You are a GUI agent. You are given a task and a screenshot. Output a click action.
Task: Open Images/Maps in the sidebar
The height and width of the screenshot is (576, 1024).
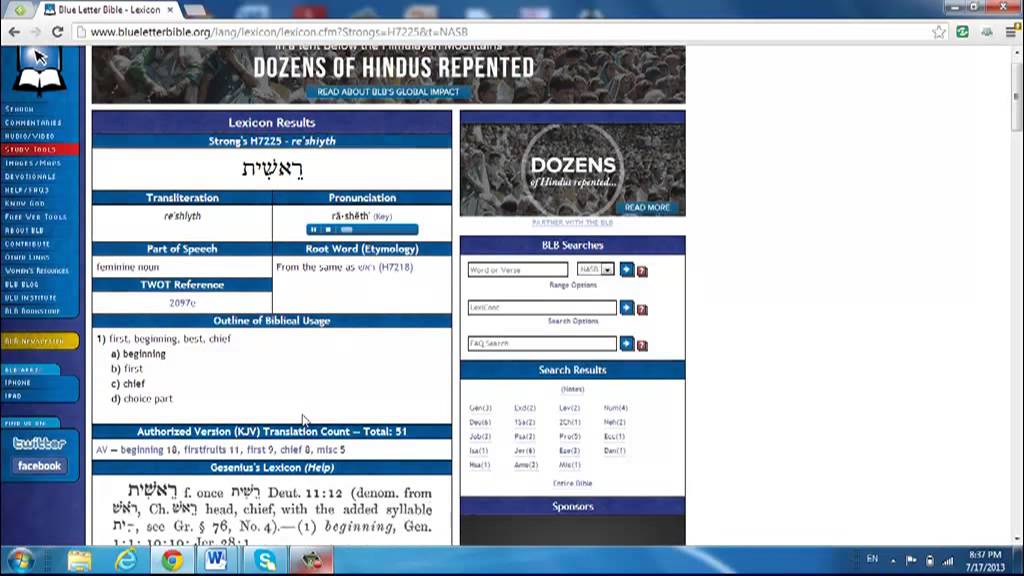point(33,163)
